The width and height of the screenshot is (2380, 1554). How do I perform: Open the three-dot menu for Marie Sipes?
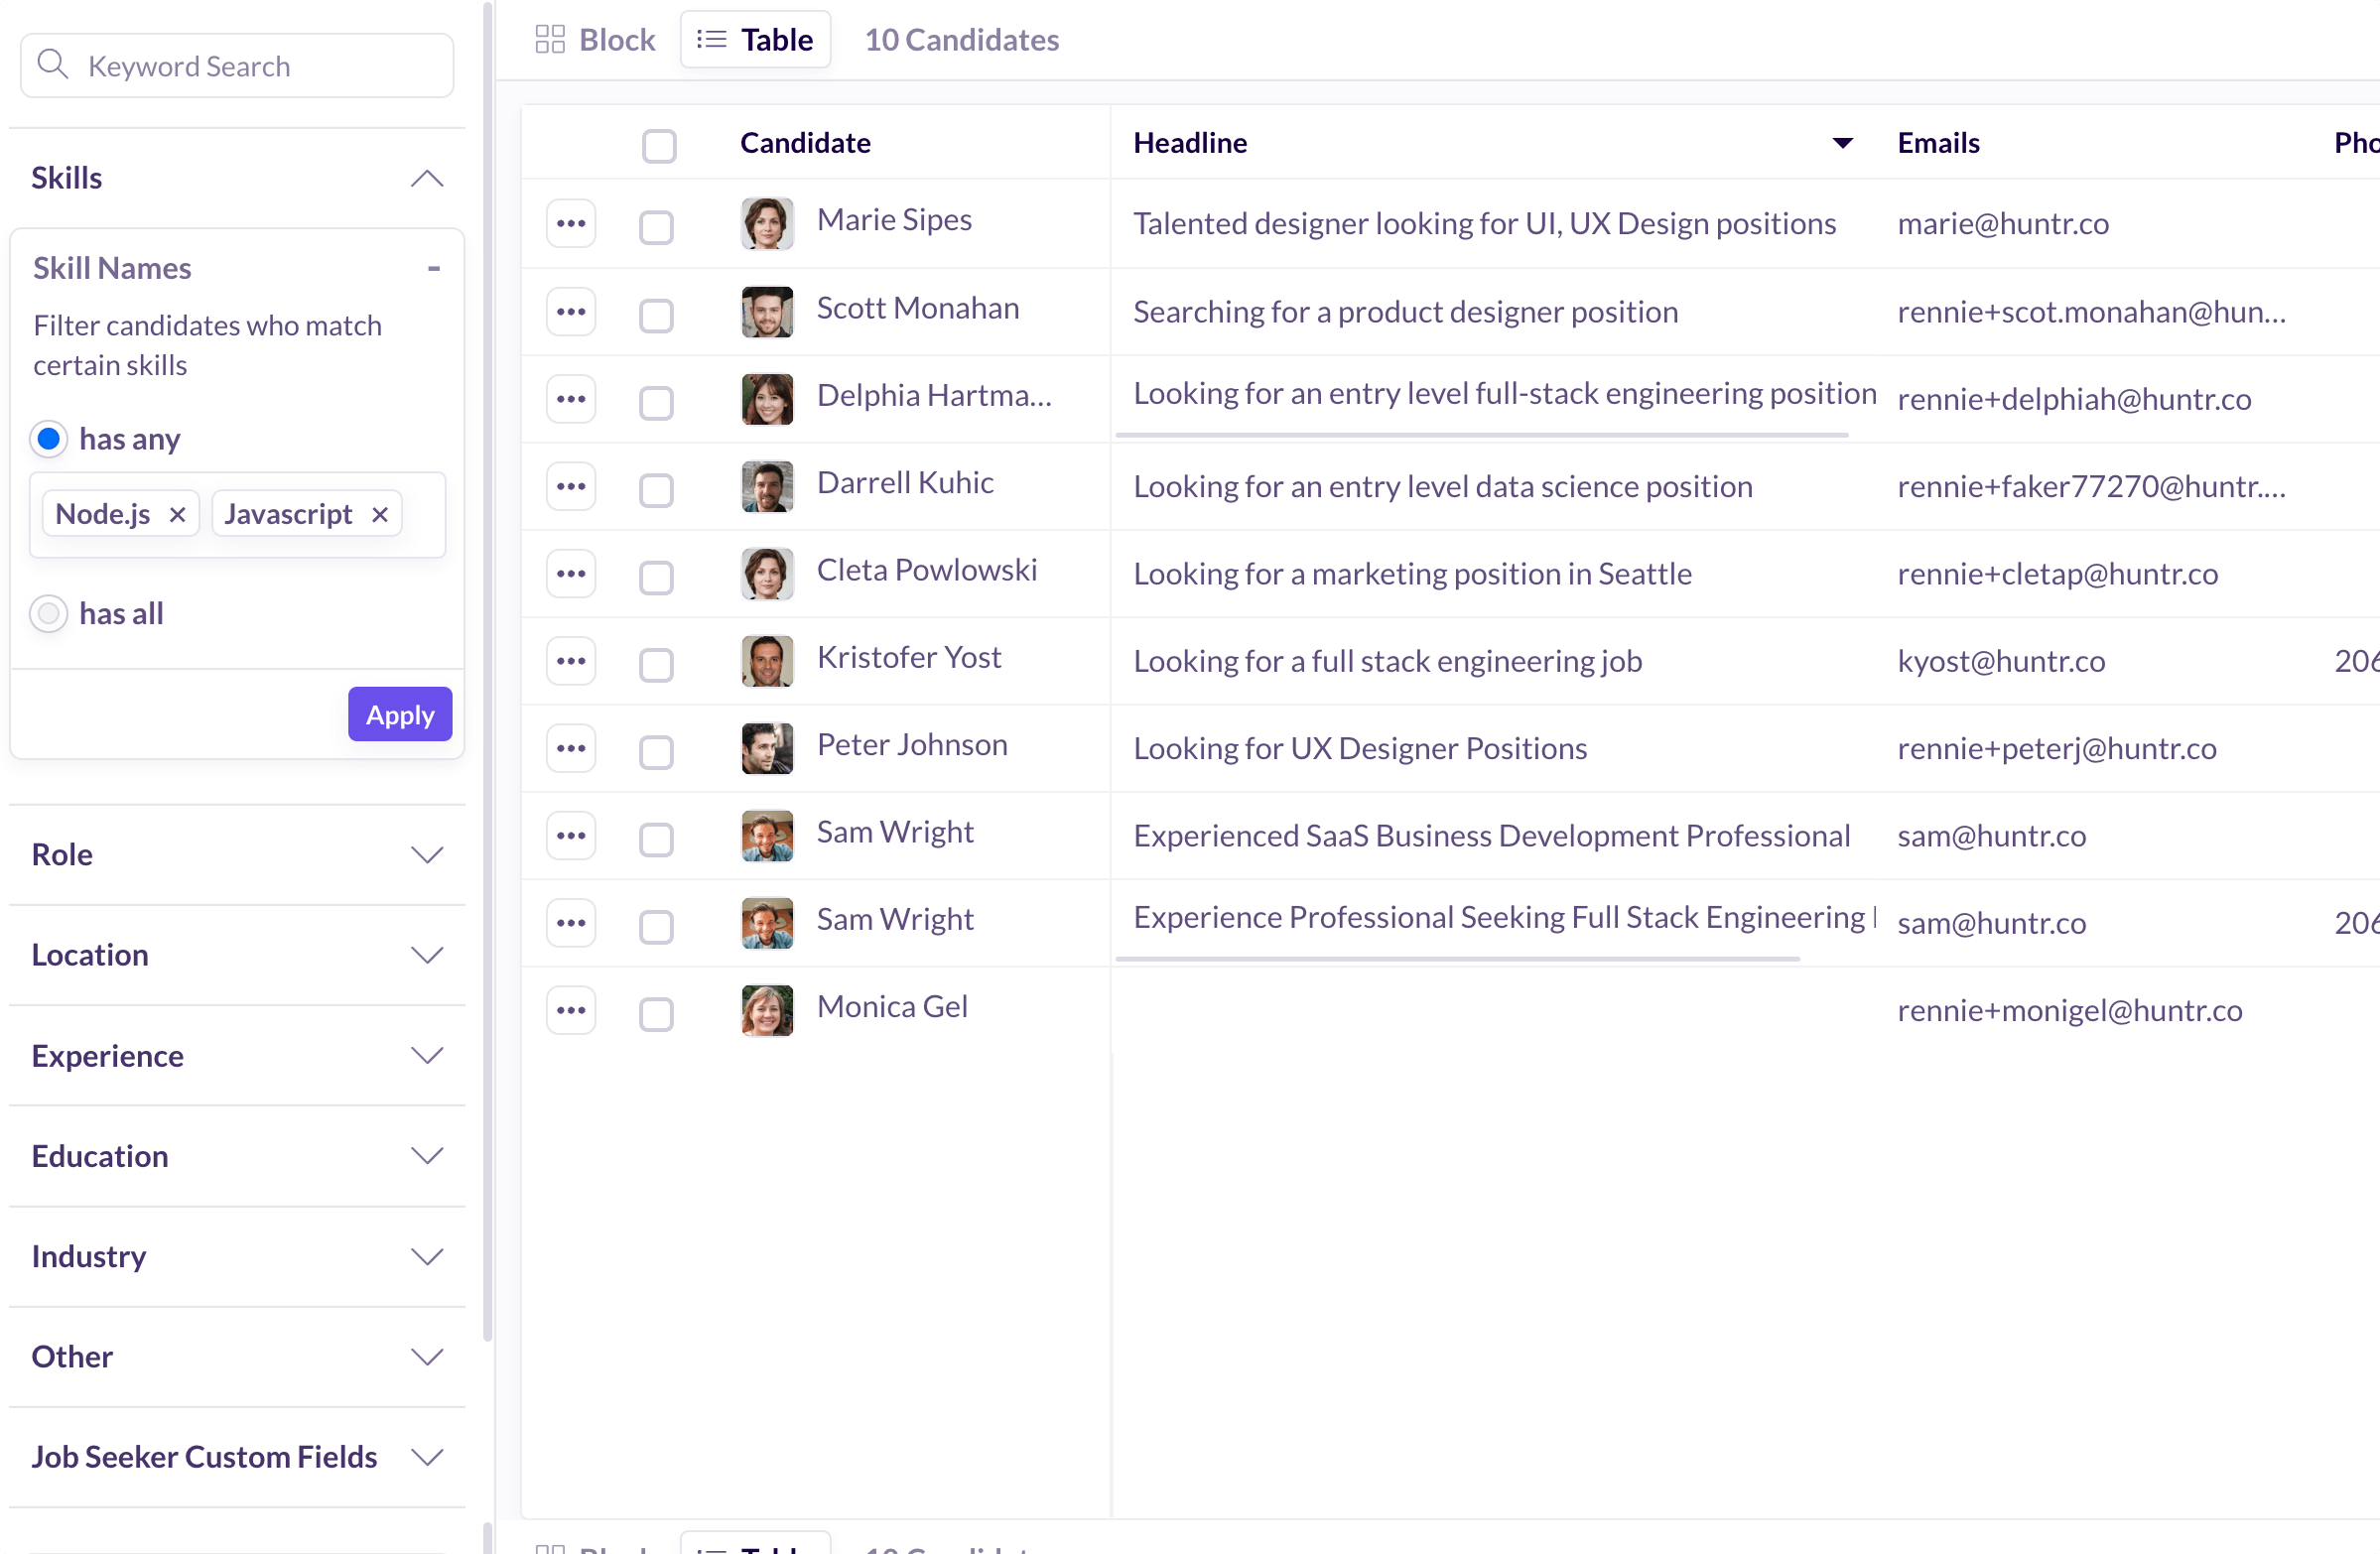point(571,224)
